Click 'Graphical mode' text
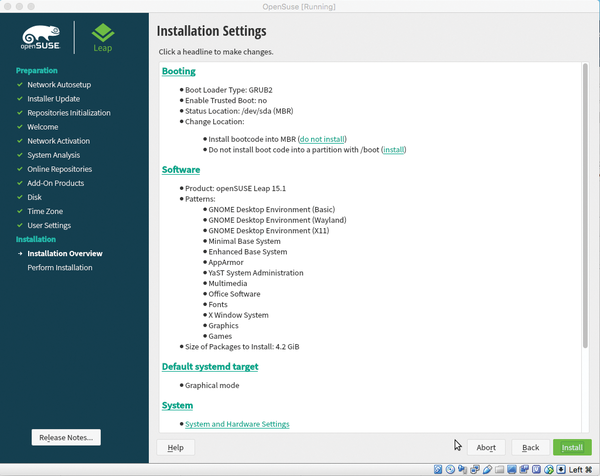Viewport: 600px width, 476px height. (x=212, y=385)
